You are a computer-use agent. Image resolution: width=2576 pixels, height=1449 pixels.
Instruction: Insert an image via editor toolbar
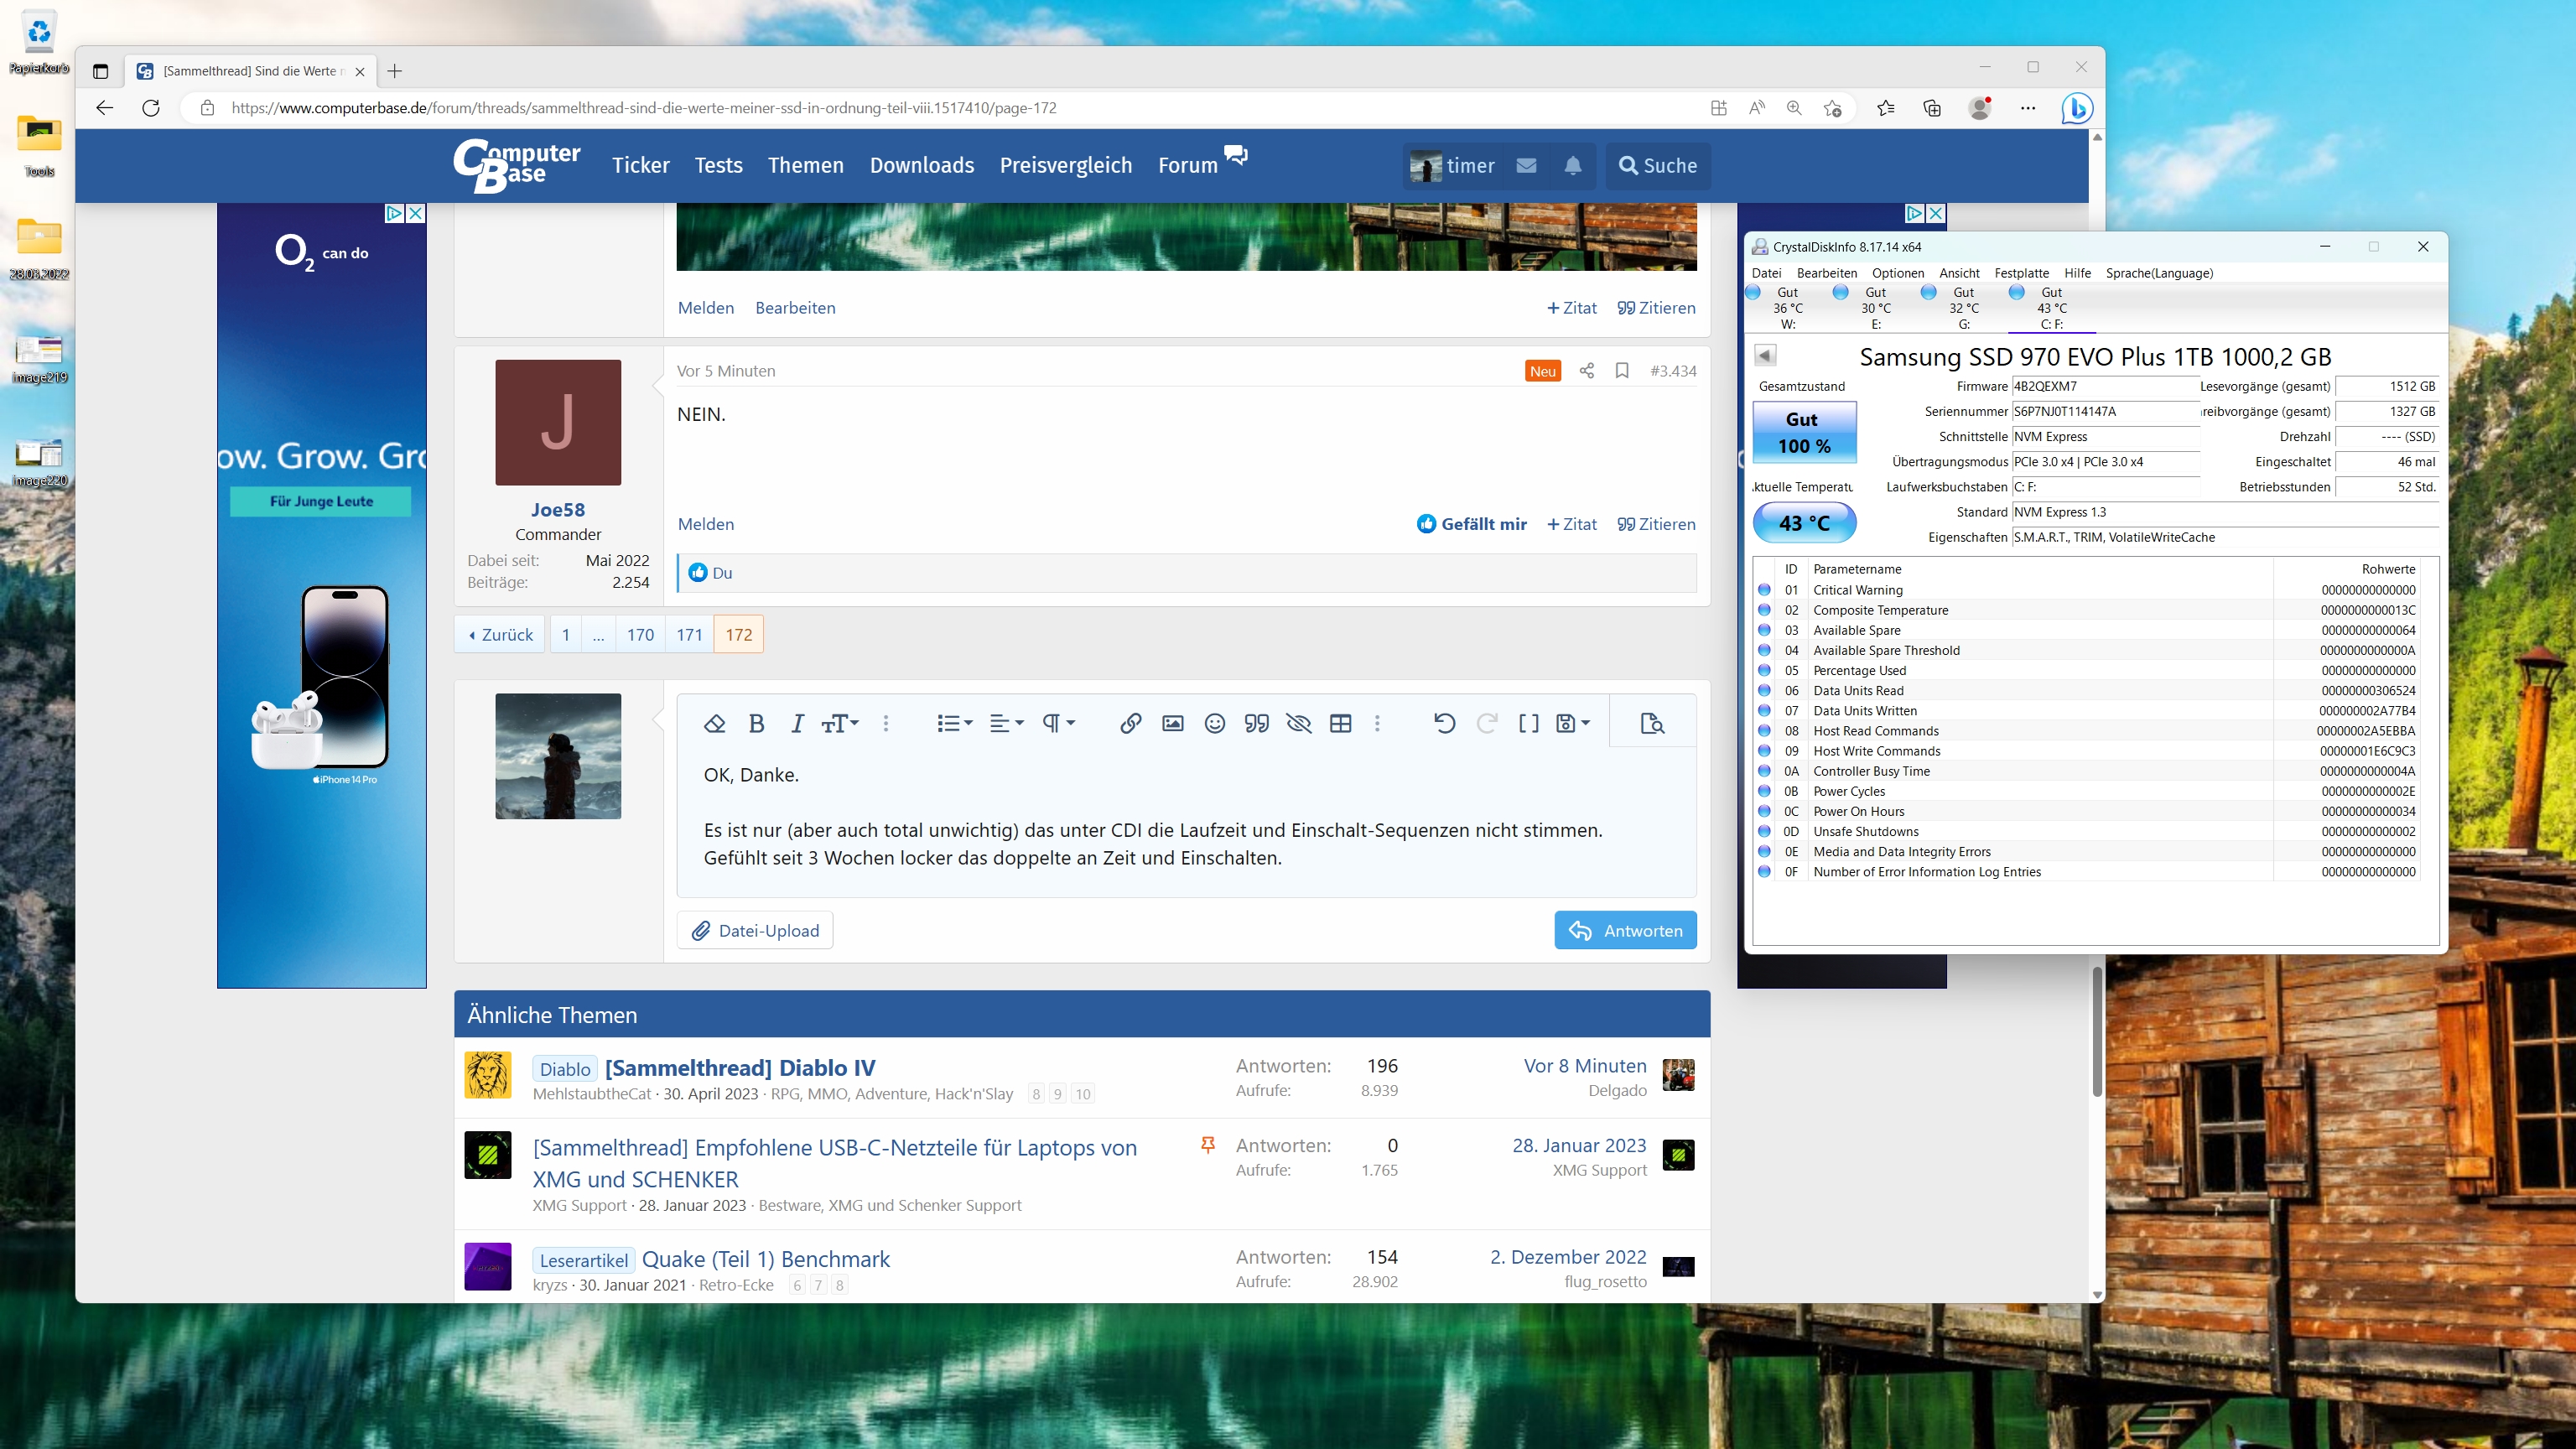tap(1172, 723)
